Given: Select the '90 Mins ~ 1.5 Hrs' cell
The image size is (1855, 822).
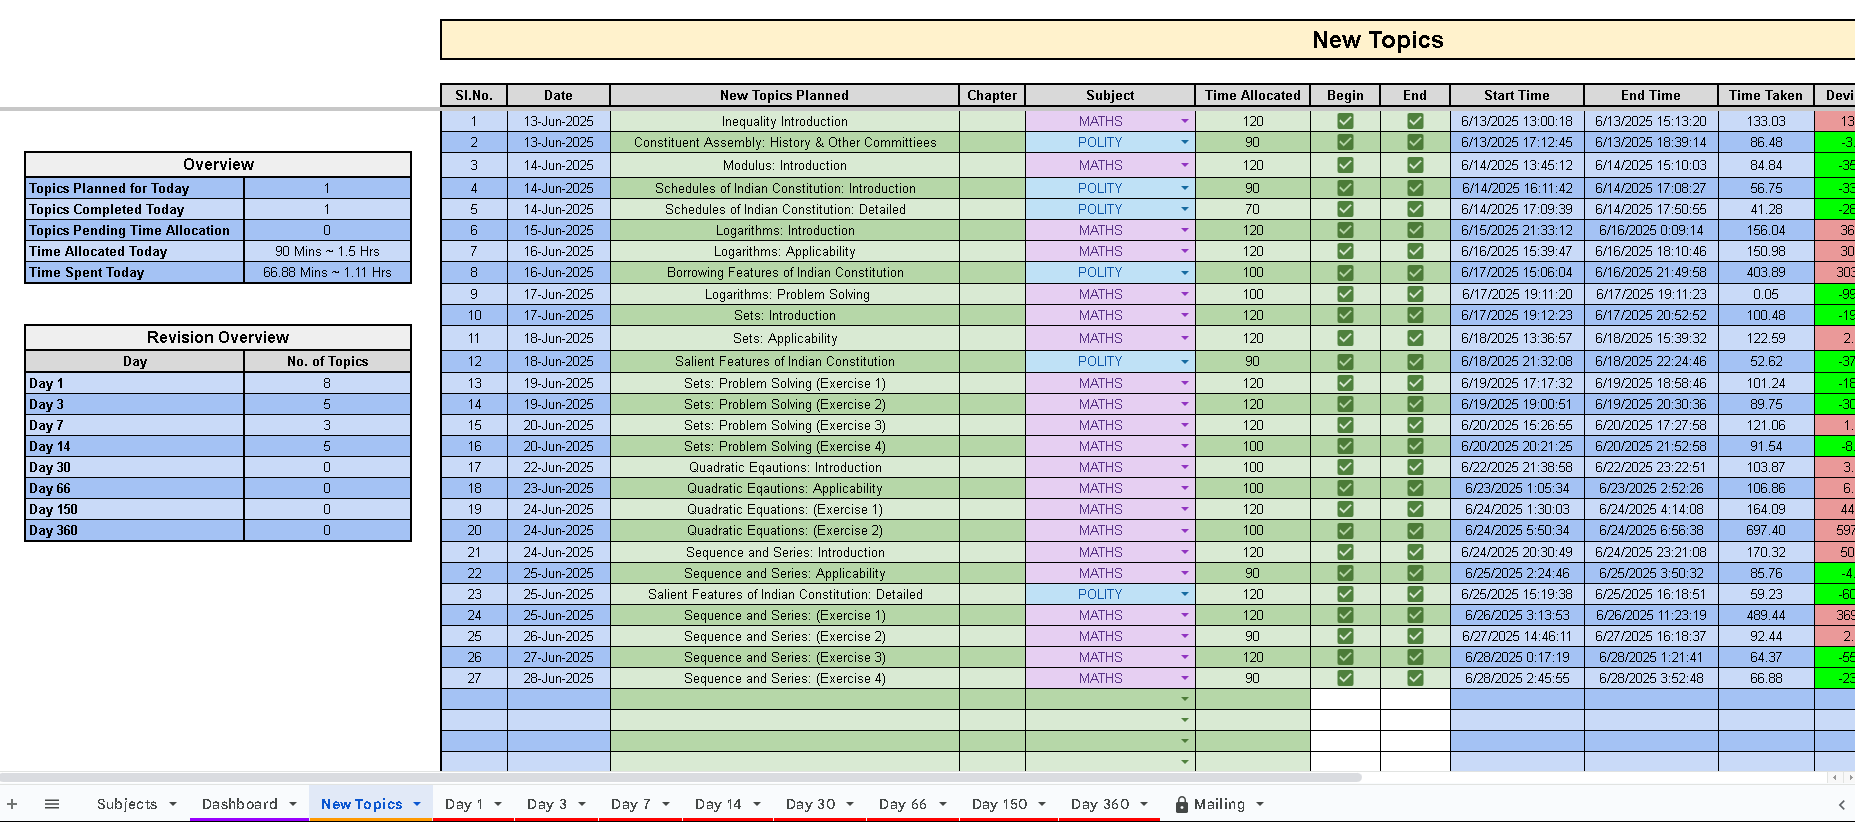Looking at the screenshot, I should (327, 251).
